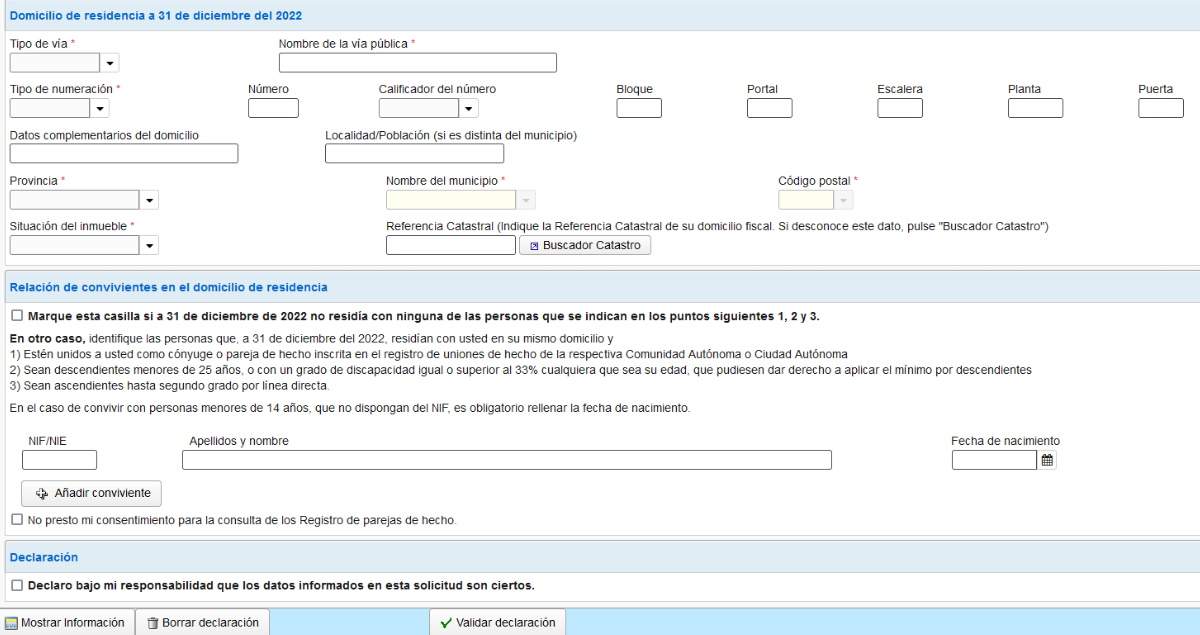Open the Código postal dropdown
Screen dimensions: 1200x635
point(844,200)
